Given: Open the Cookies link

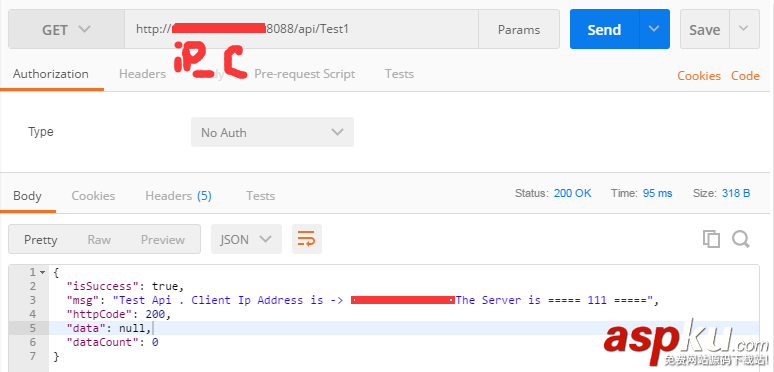Looking at the screenshot, I should (x=698, y=75).
